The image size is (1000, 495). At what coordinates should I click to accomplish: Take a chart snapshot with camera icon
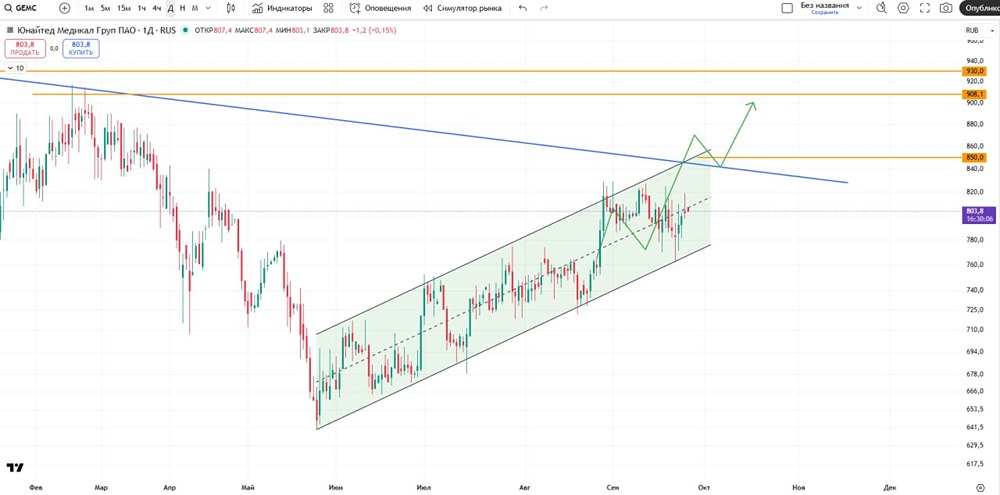pyautogui.click(x=946, y=8)
